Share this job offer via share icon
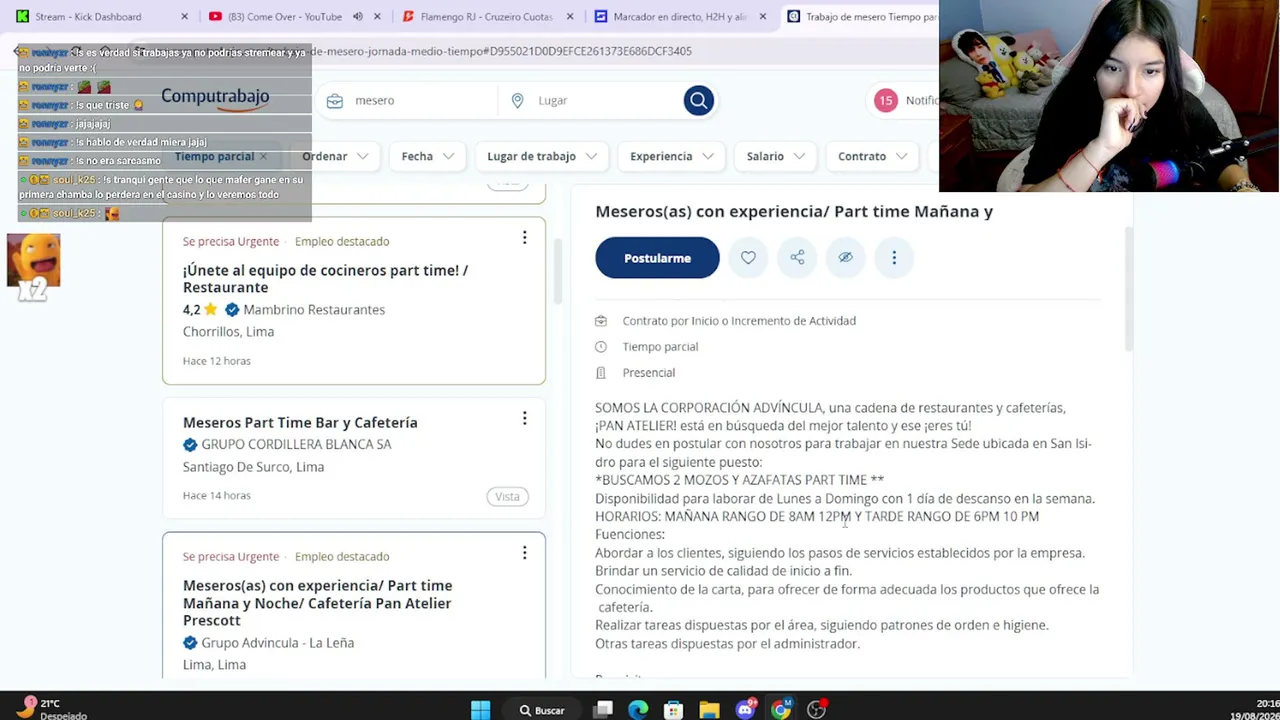The image size is (1280, 720). coord(797,258)
